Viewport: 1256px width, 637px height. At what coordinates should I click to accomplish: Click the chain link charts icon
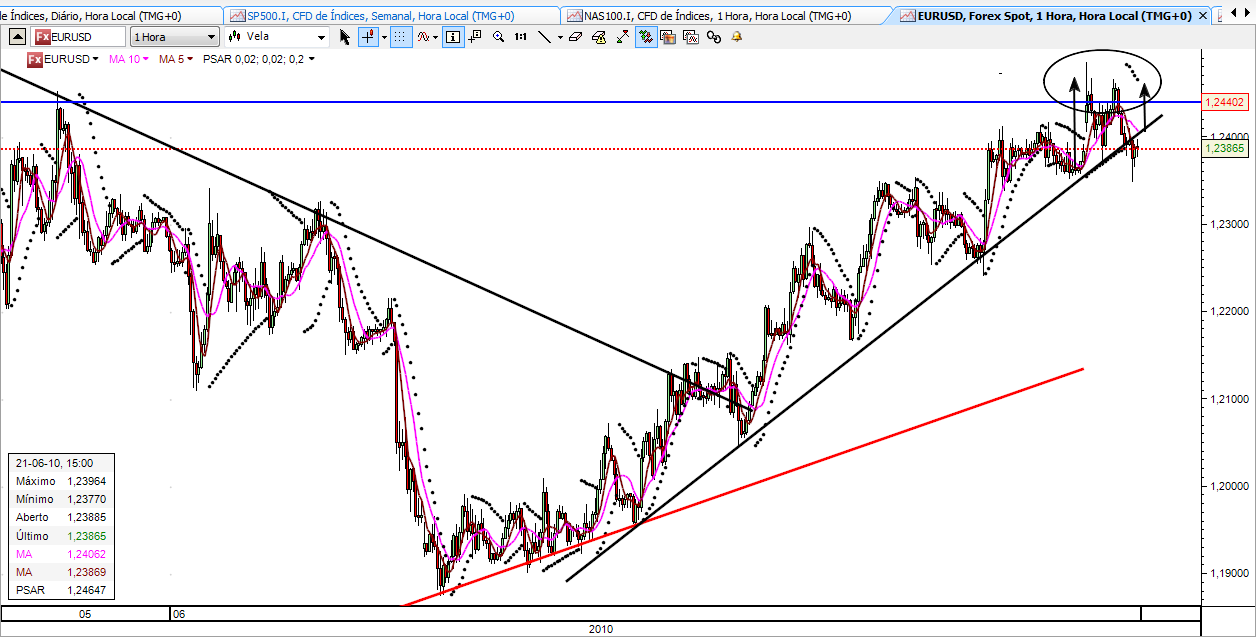click(714, 37)
